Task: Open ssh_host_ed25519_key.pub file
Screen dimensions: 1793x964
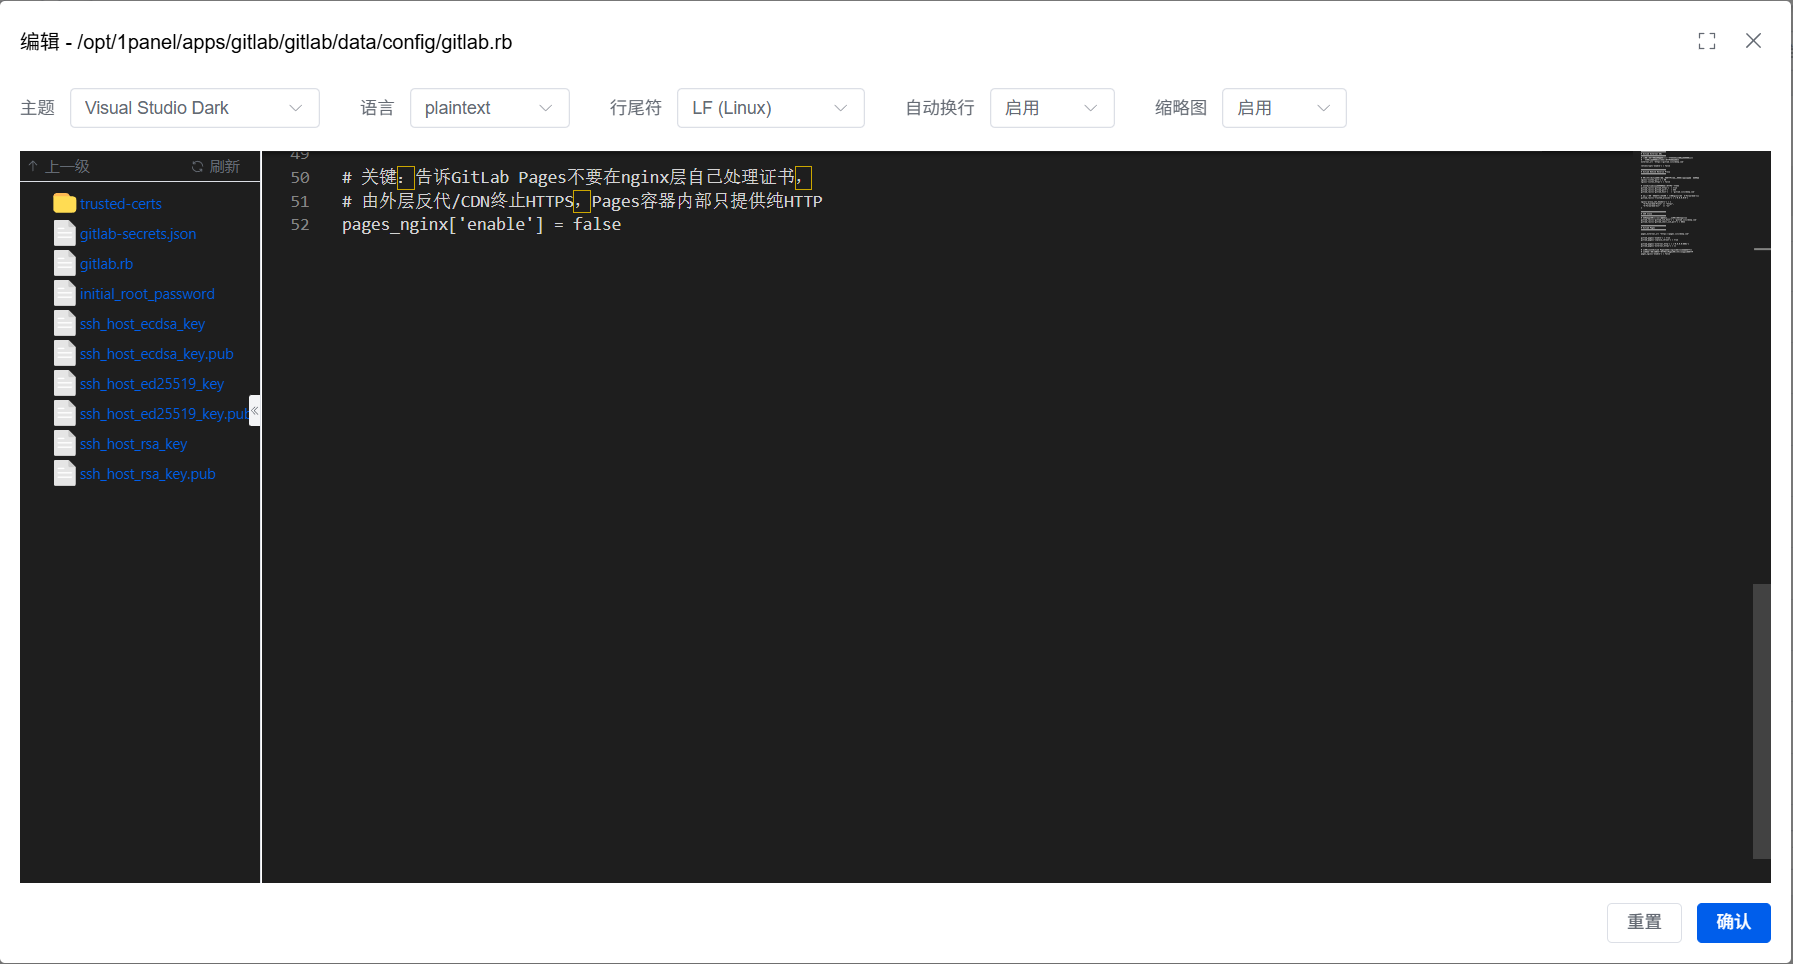Action: point(164,414)
